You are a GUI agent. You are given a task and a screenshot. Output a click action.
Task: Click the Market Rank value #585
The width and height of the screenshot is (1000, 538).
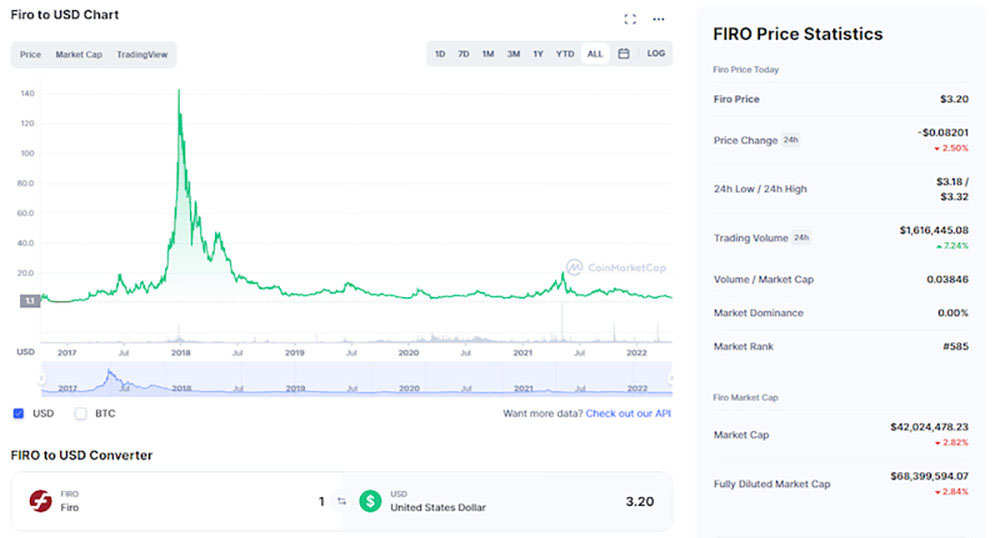point(955,347)
